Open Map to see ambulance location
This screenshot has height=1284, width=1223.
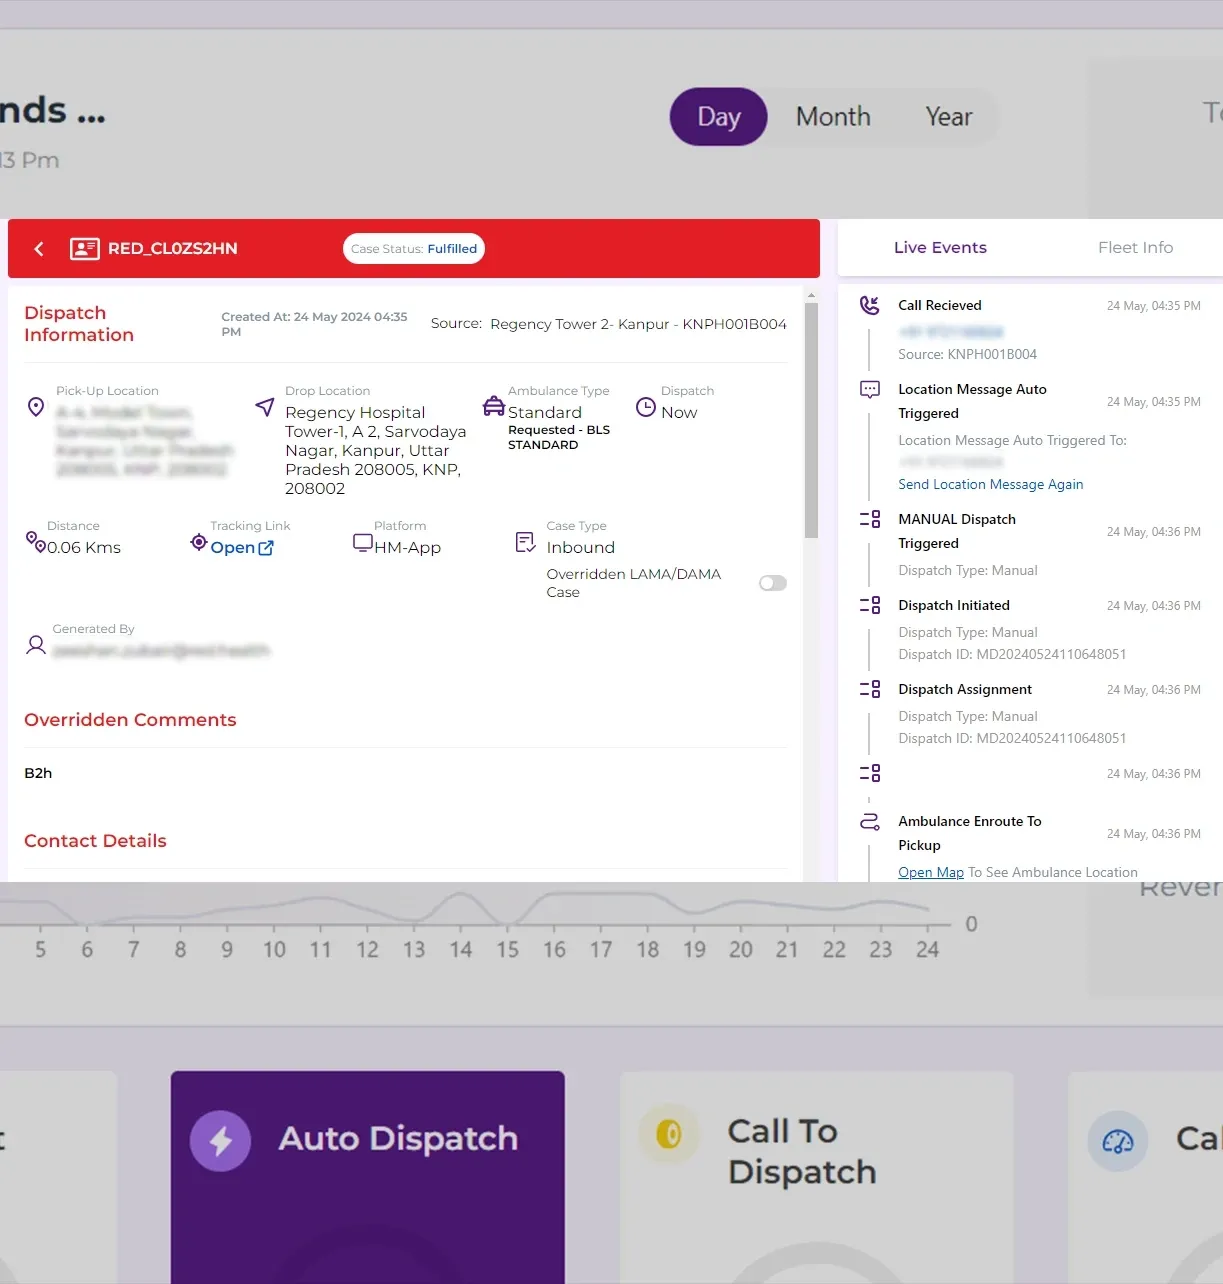pyautogui.click(x=930, y=873)
